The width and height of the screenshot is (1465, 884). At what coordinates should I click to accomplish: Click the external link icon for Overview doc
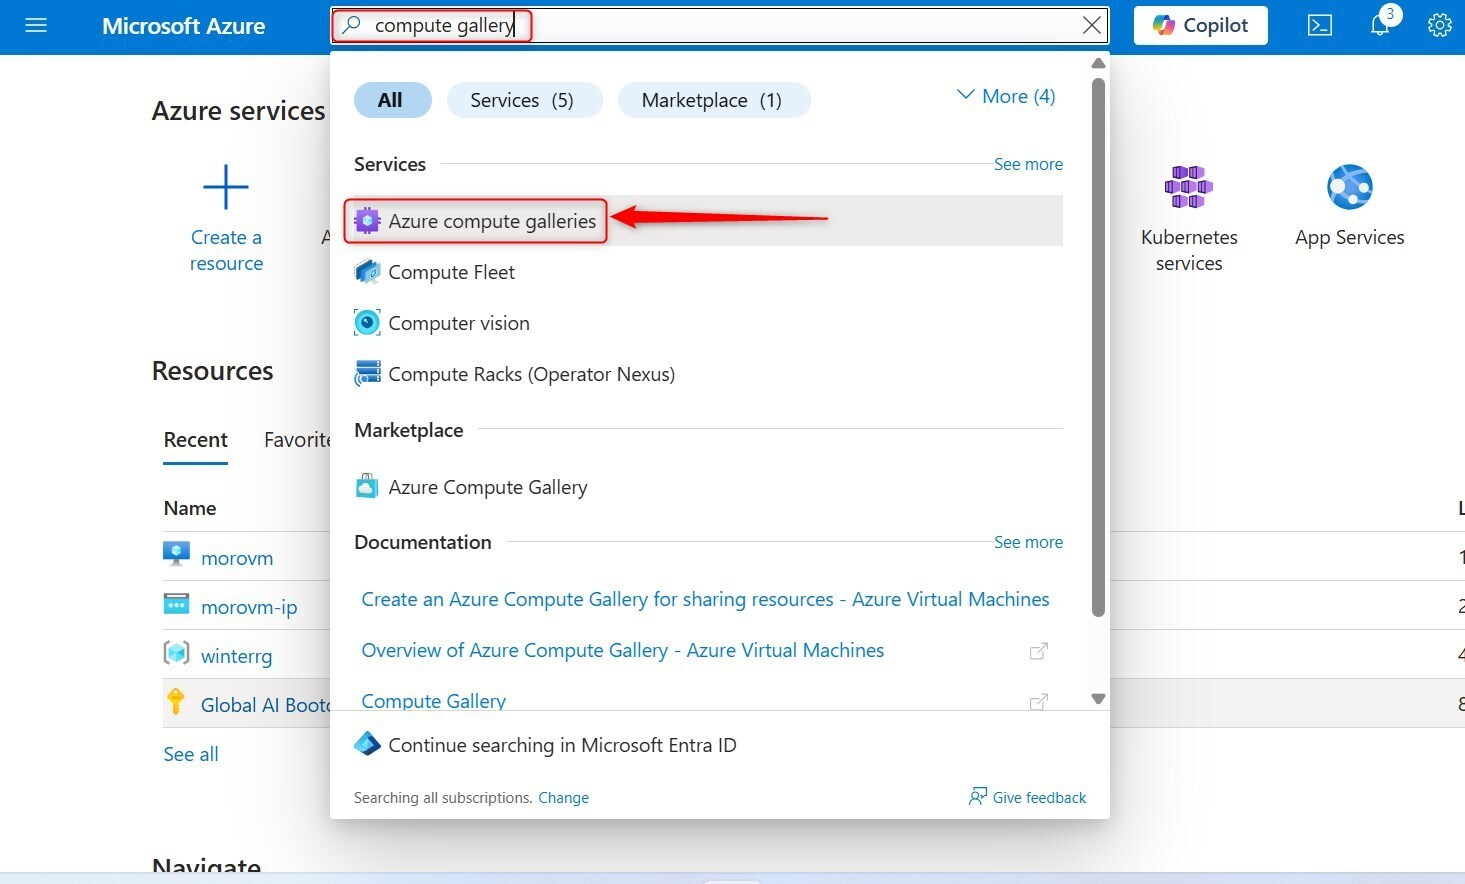(x=1039, y=651)
